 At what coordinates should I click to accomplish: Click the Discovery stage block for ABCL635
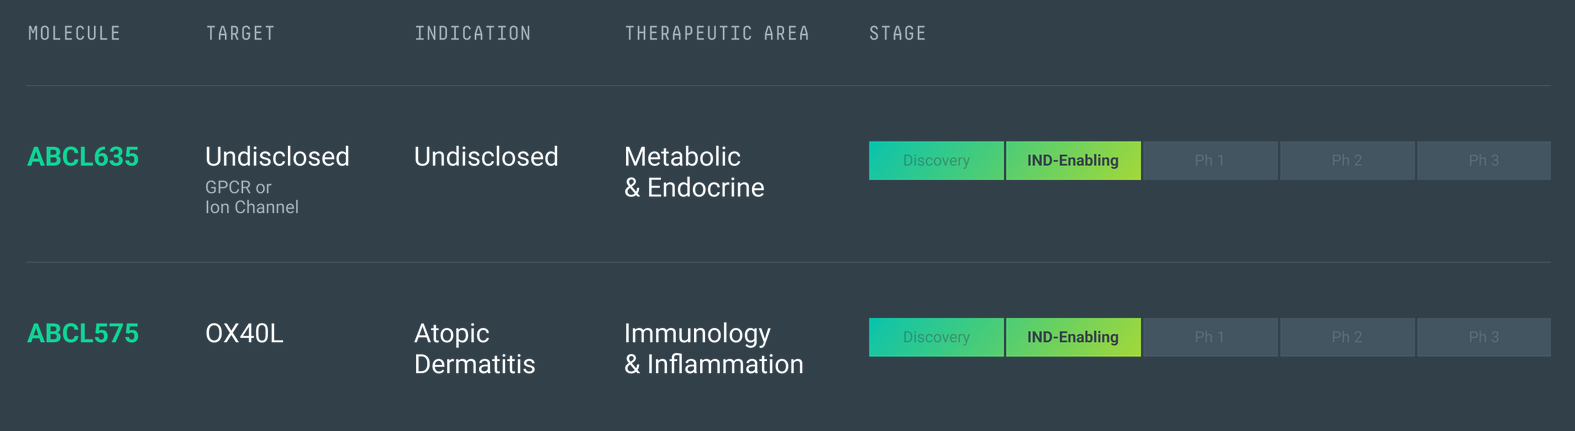pos(936,161)
